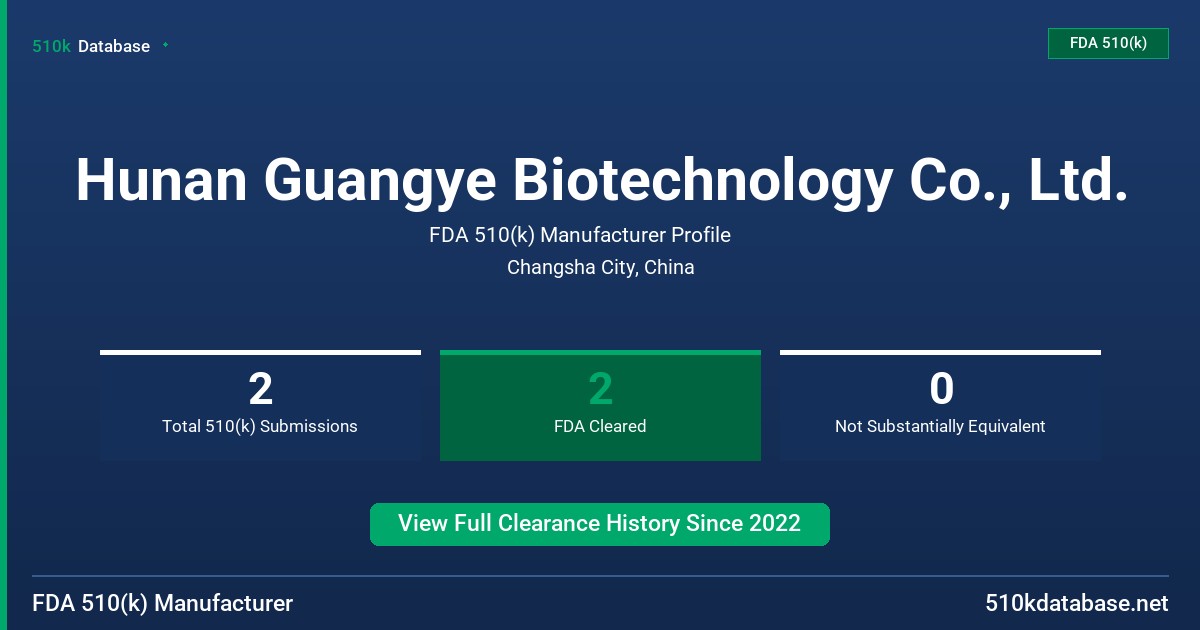Click the FDA 510(k) badge button
Image resolution: width=1200 pixels, height=630 pixels.
coord(1108,43)
